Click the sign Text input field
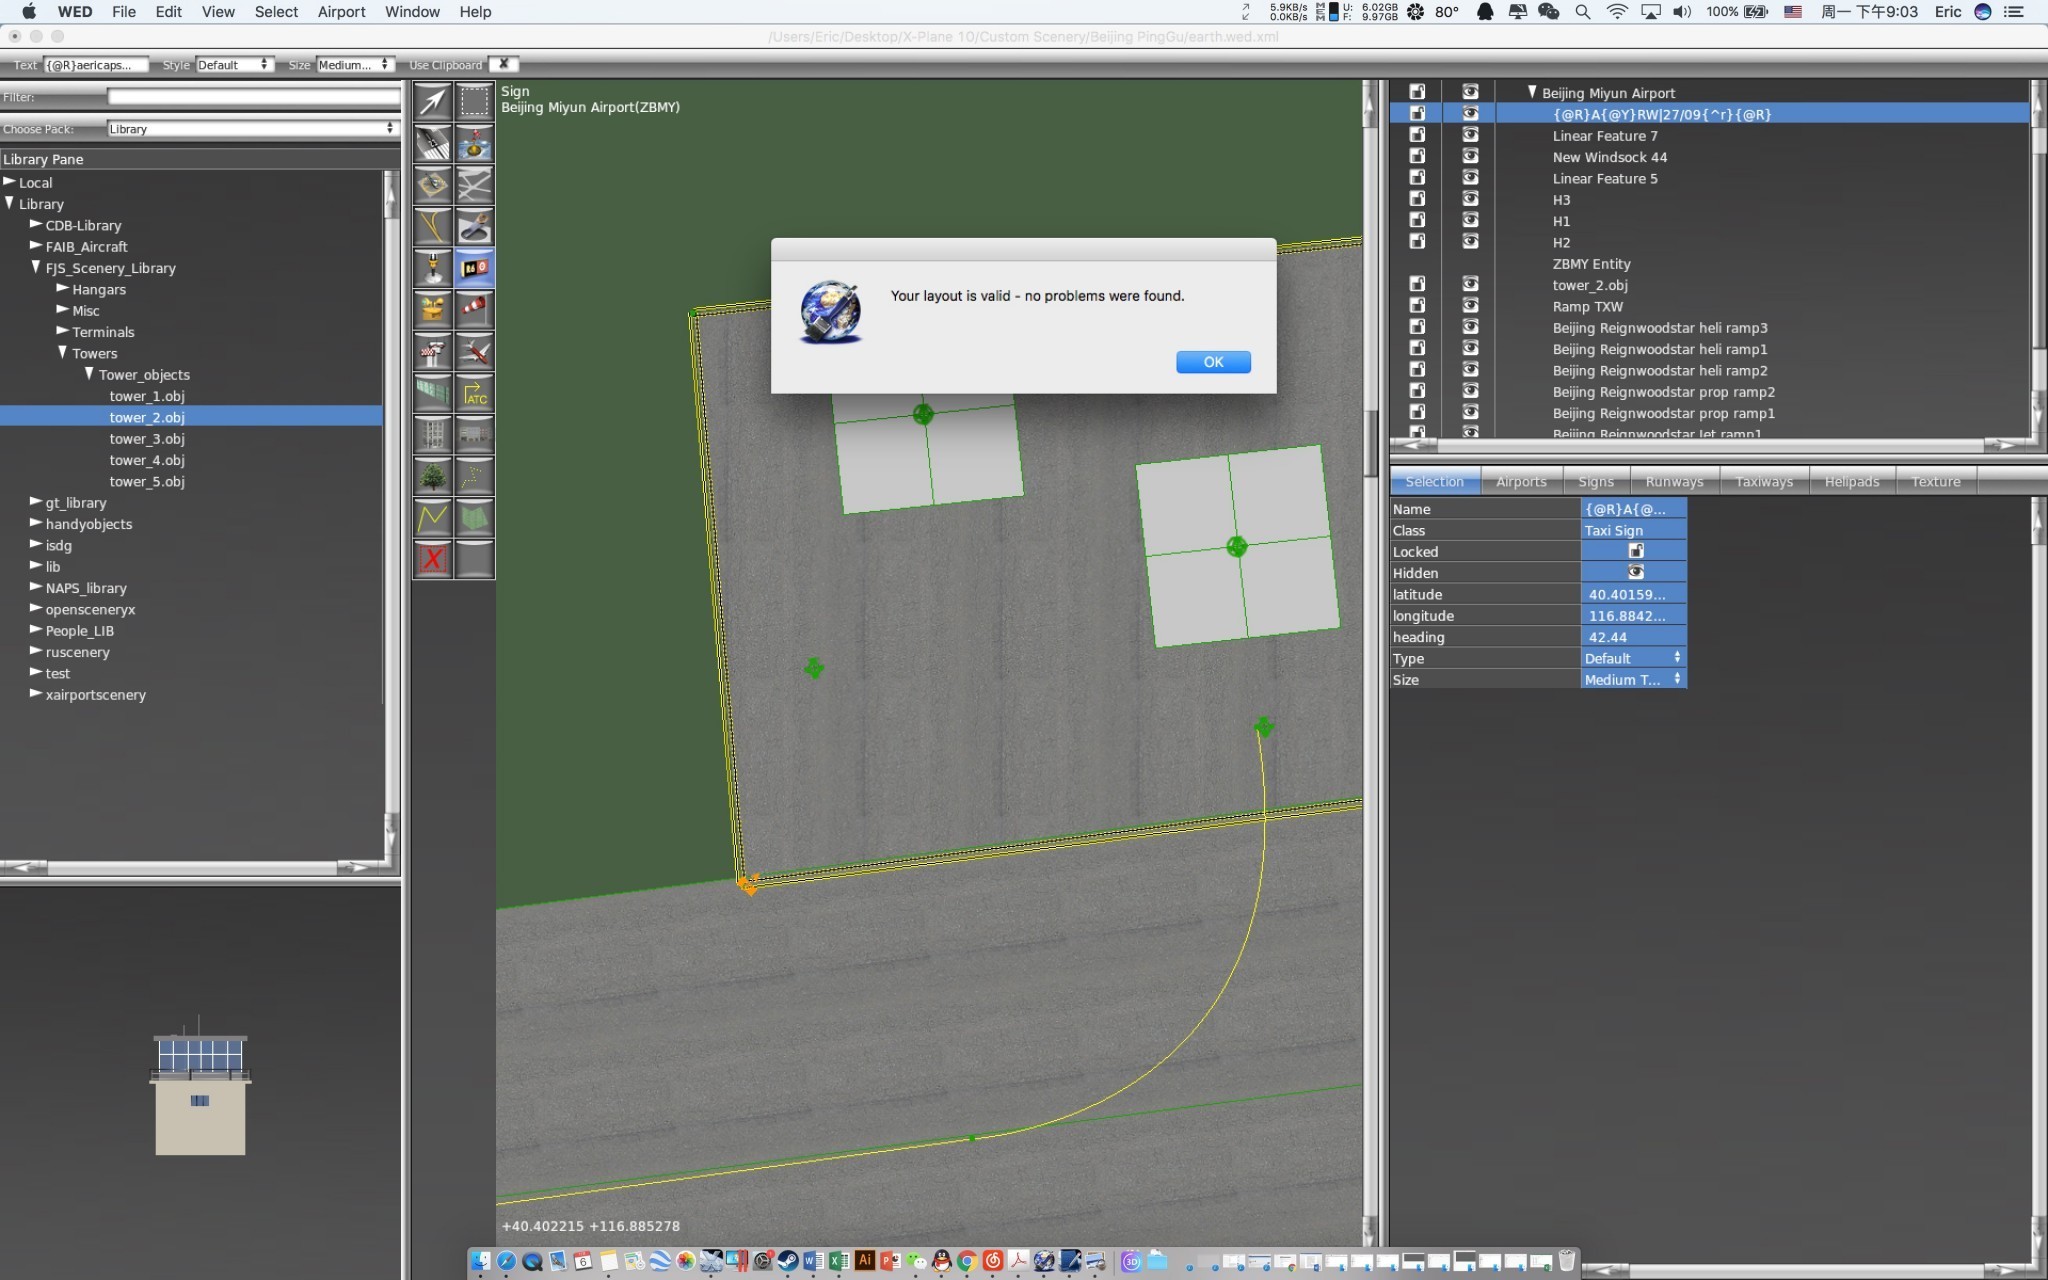Viewport: 2048px width, 1280px height. point(96,65)
